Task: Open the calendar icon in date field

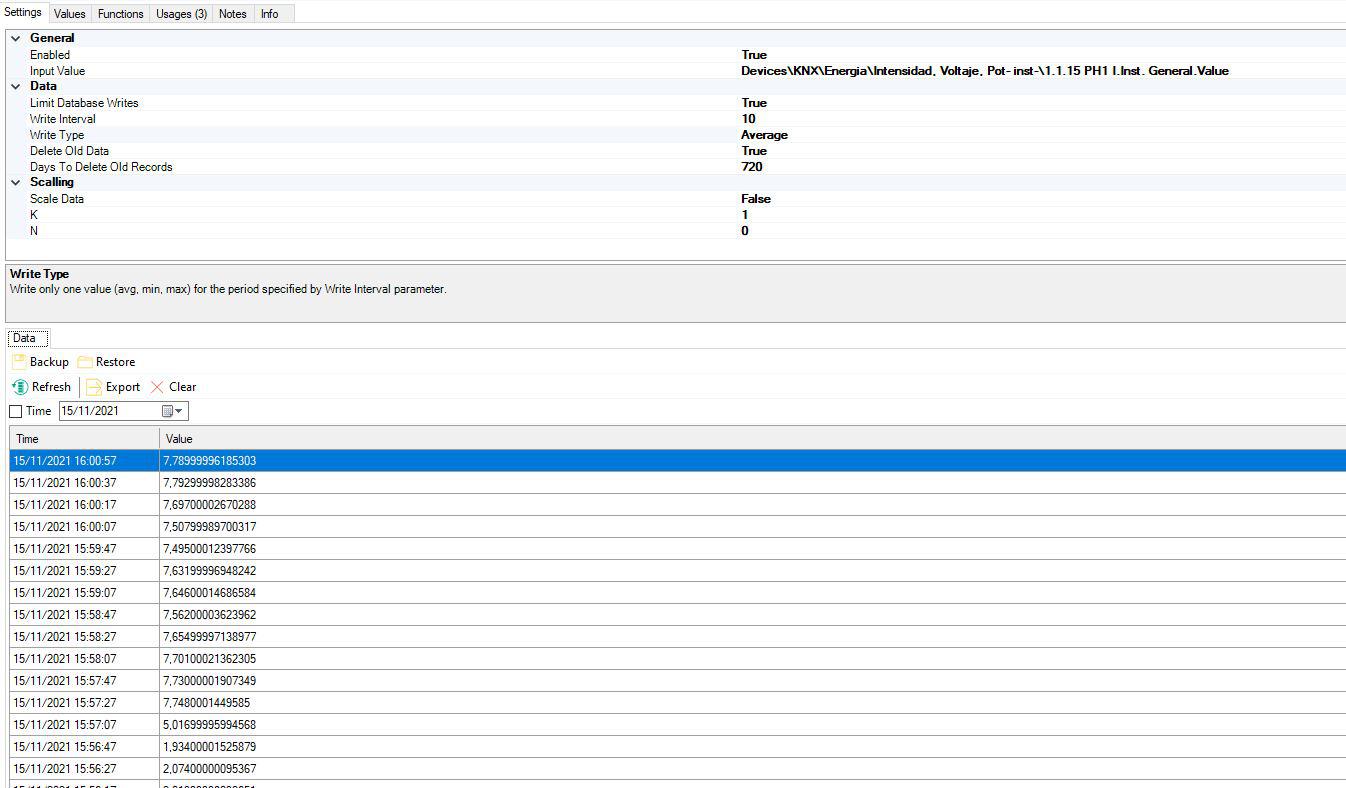Action: 167,411
